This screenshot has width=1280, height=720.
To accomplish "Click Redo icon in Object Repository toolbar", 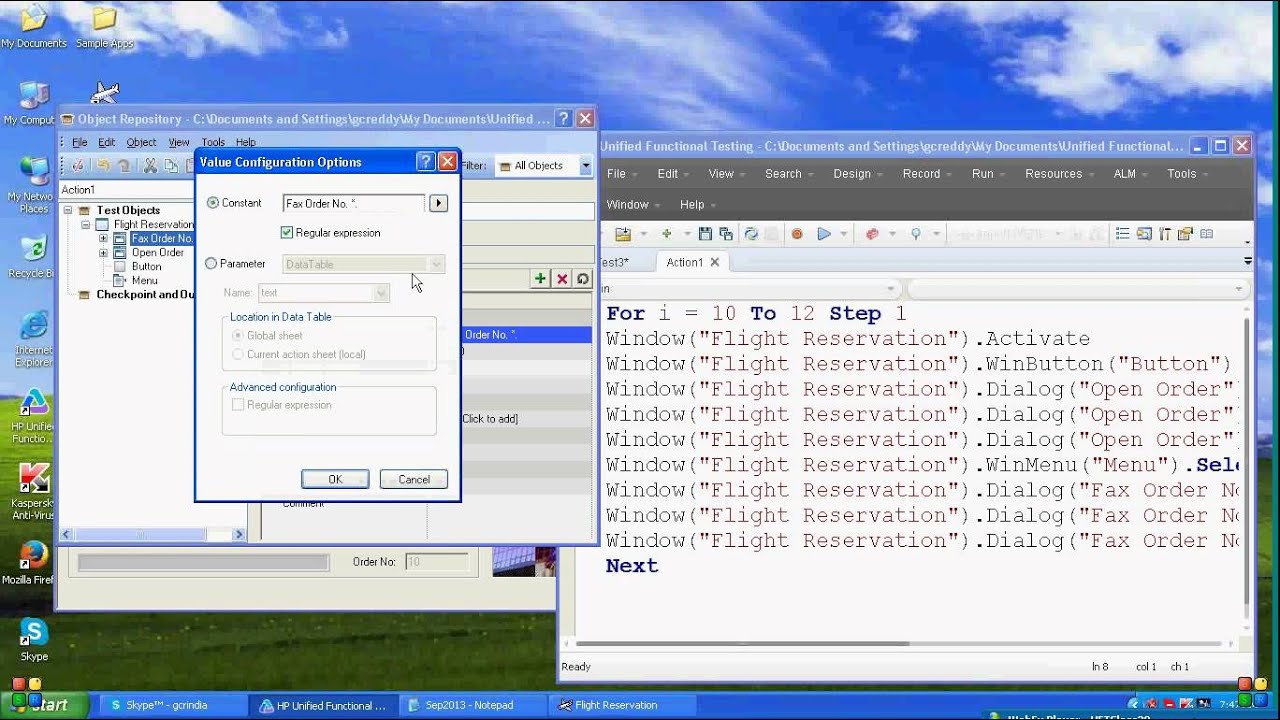I will click(x=124, y=166).
